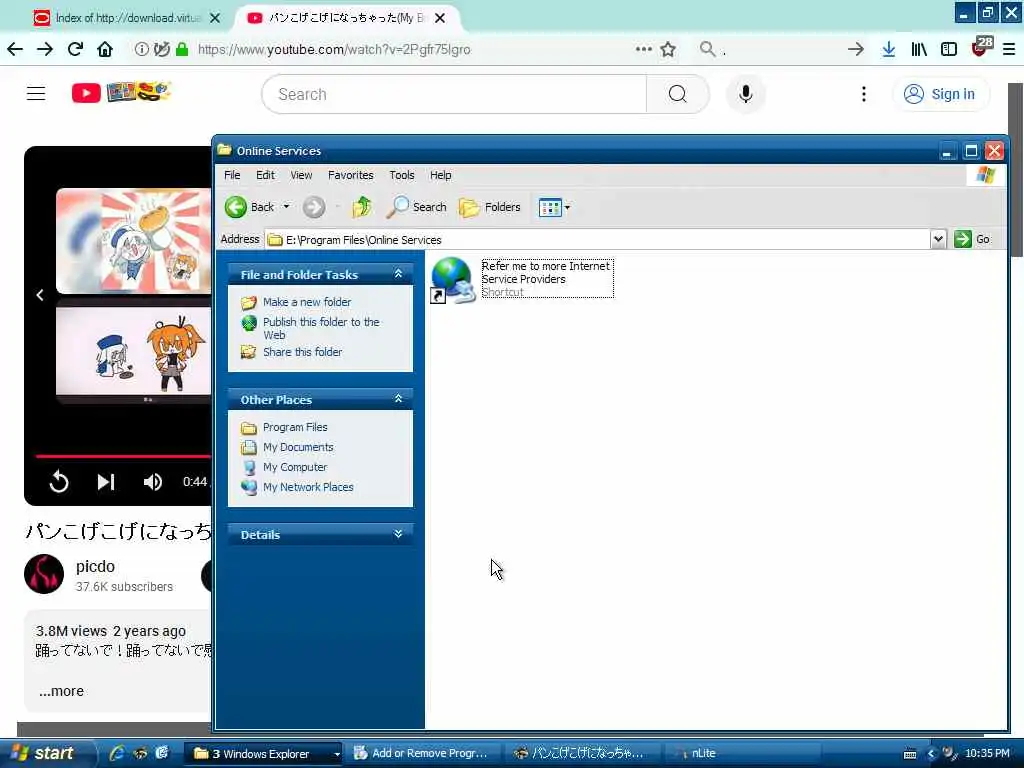Click the red video progress bar
Screen dimensions: 1024x768
point(123,456)
